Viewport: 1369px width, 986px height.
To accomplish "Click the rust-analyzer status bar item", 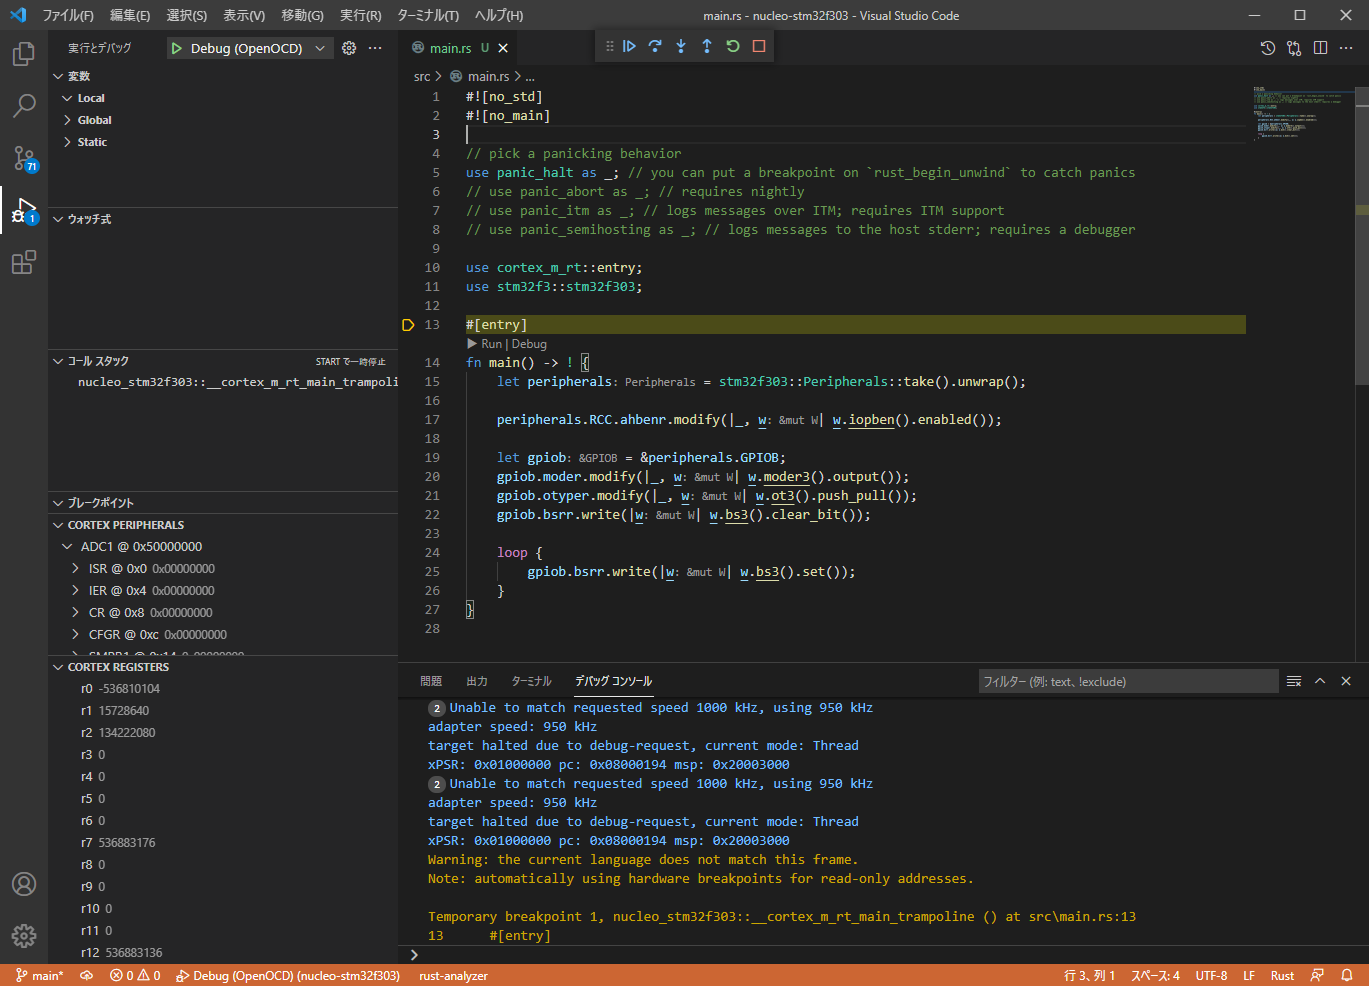I will click(x=452, y=975).
